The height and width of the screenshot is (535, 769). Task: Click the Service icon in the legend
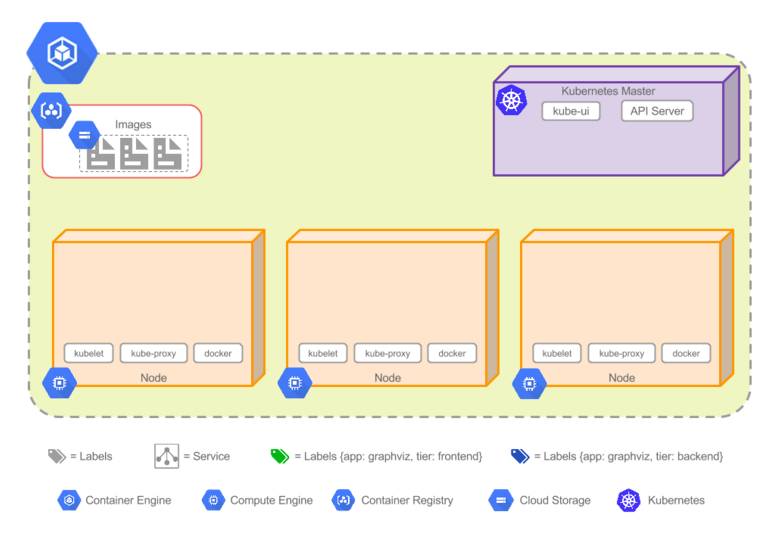[x=167, y=456]
